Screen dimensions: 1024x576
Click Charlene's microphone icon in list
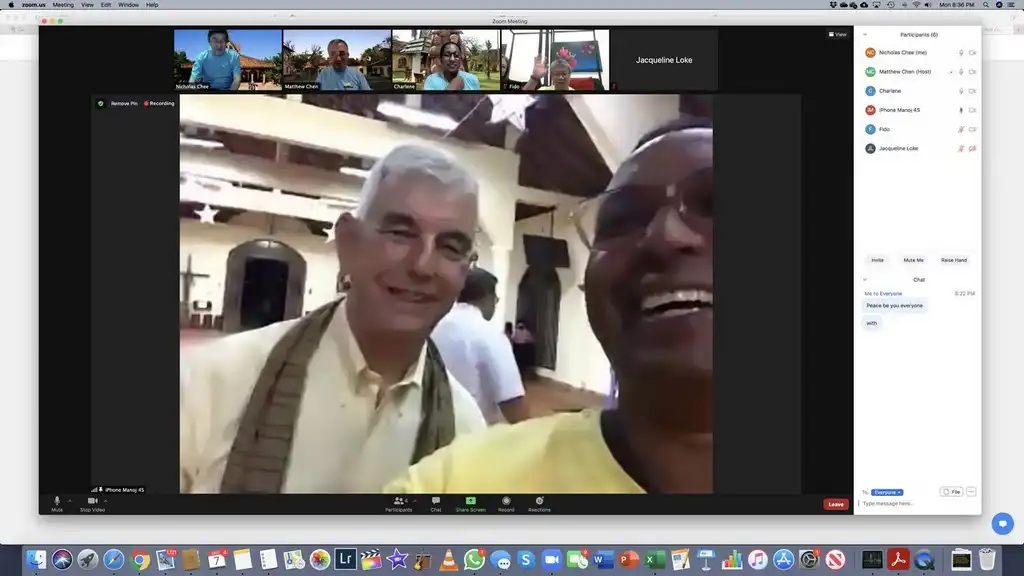[x=961, y=91]
